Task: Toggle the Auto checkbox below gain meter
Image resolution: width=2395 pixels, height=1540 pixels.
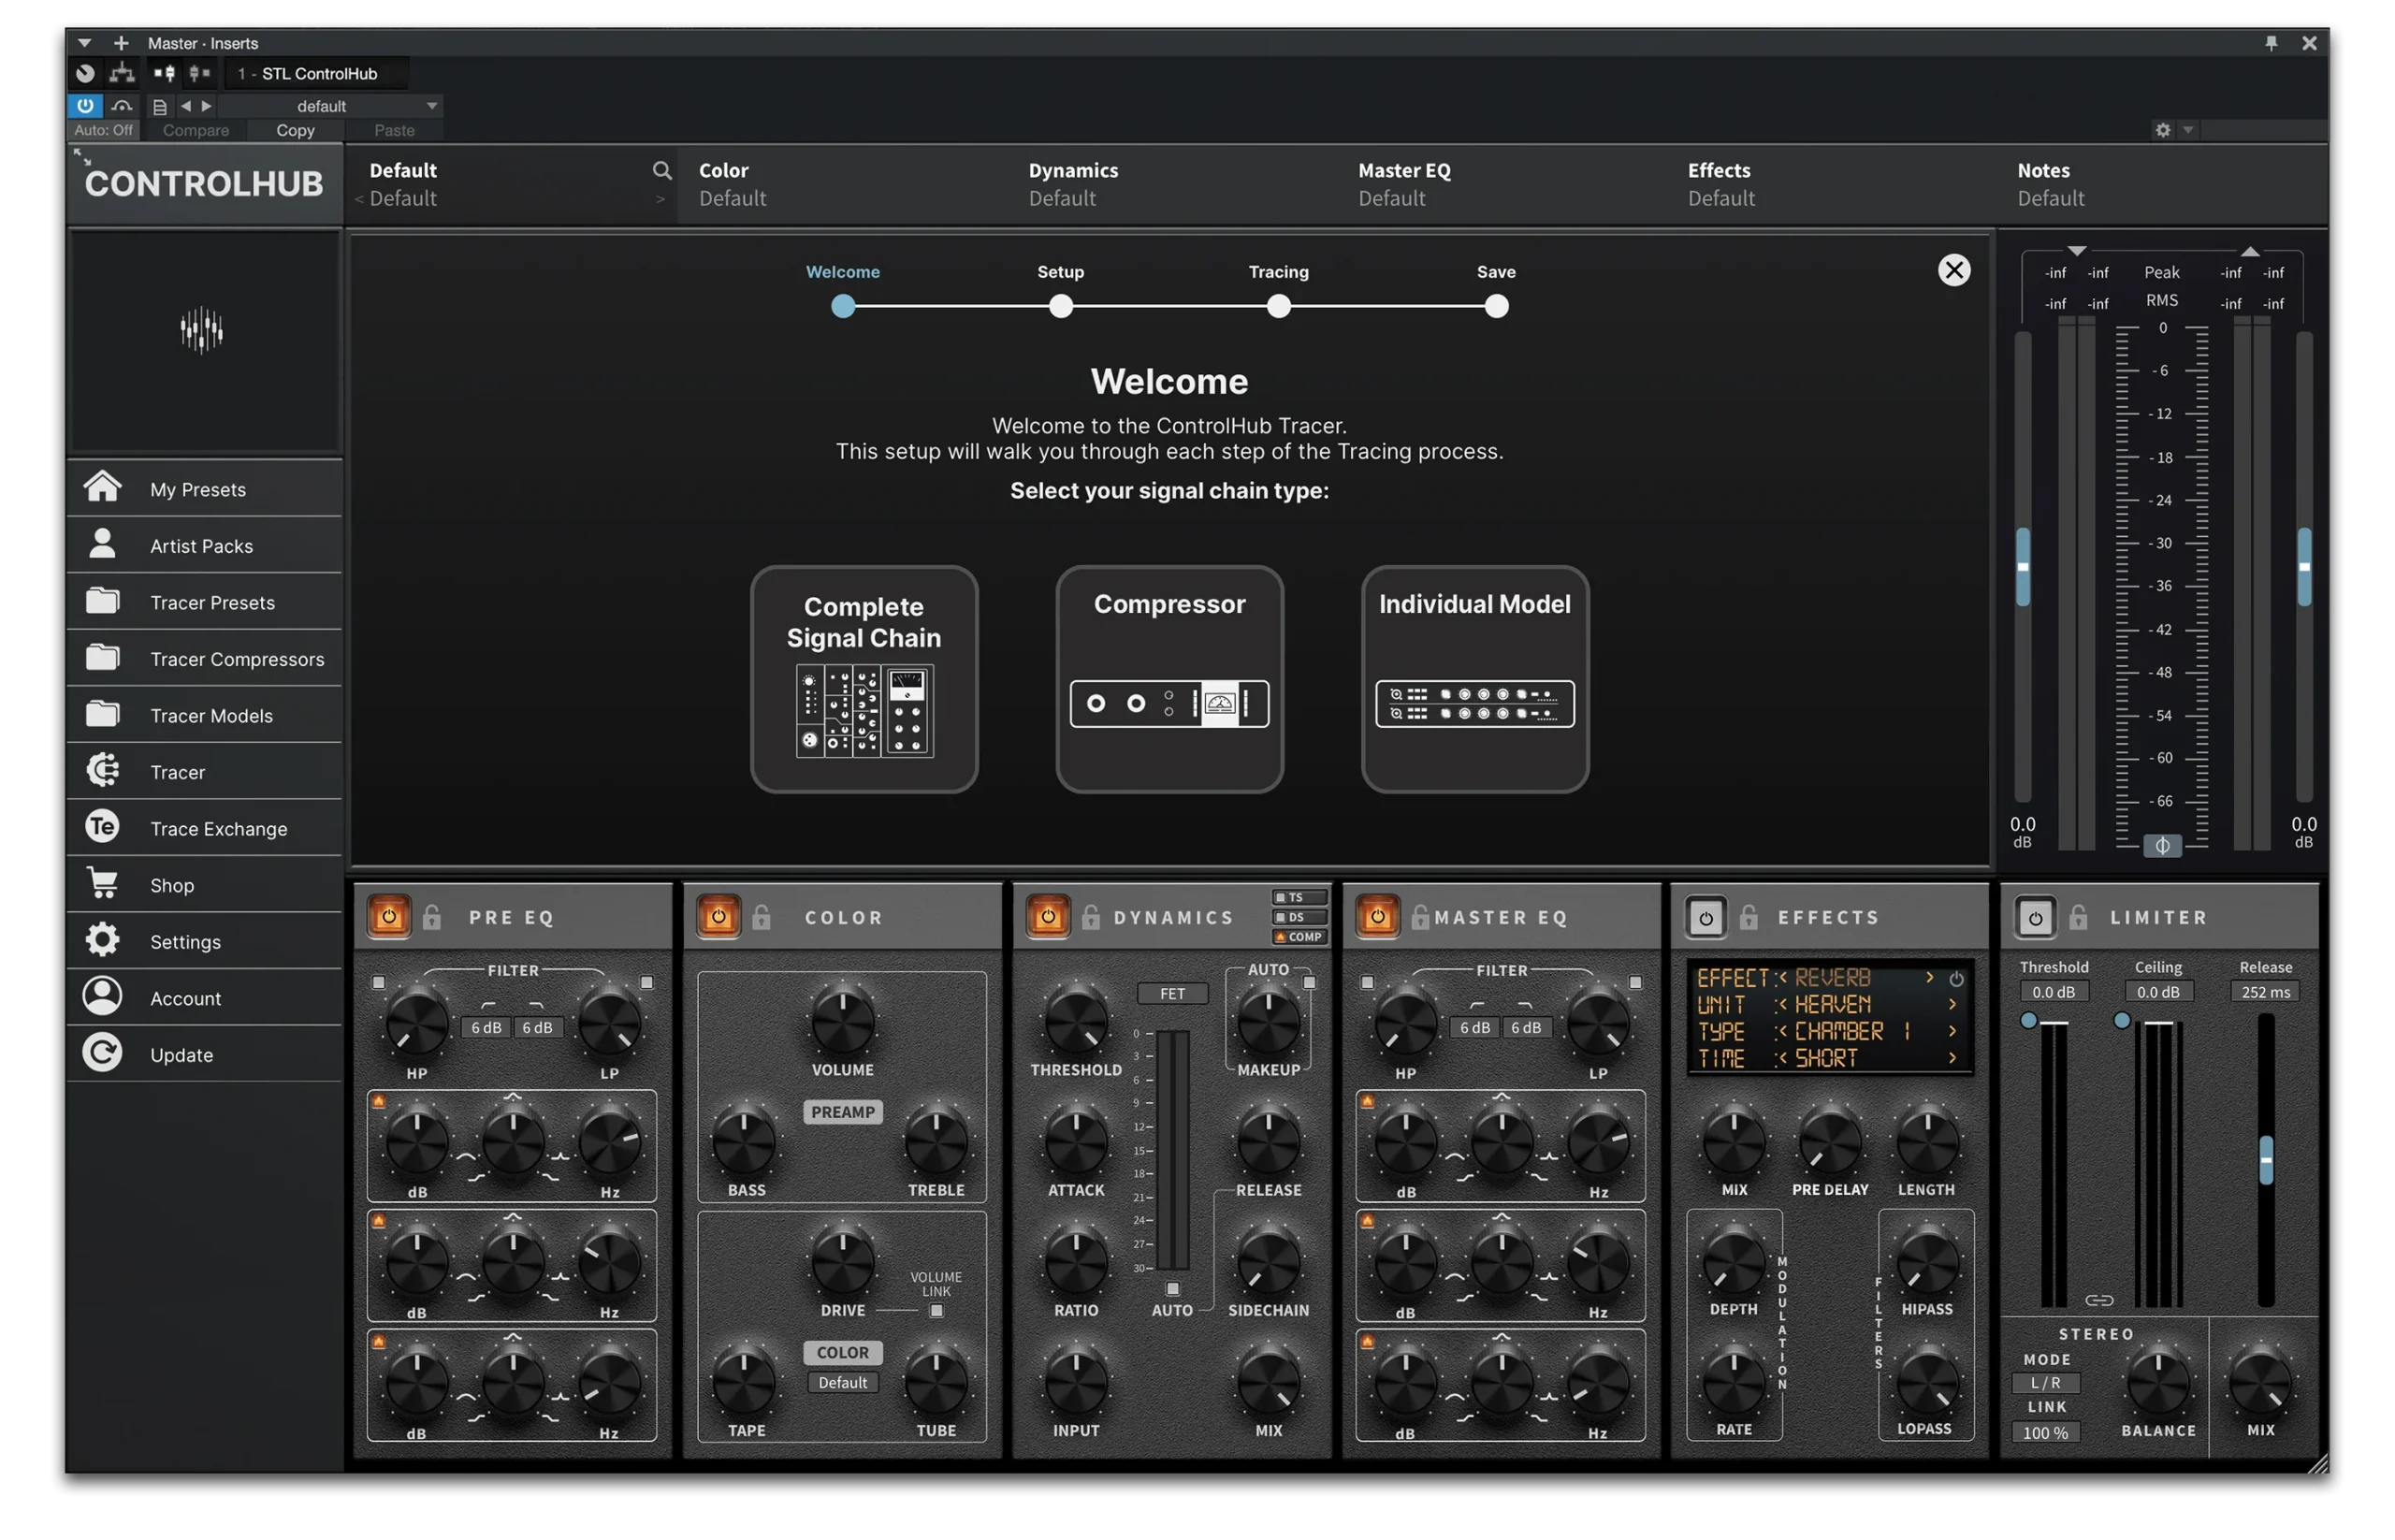Action: 1172,1289
